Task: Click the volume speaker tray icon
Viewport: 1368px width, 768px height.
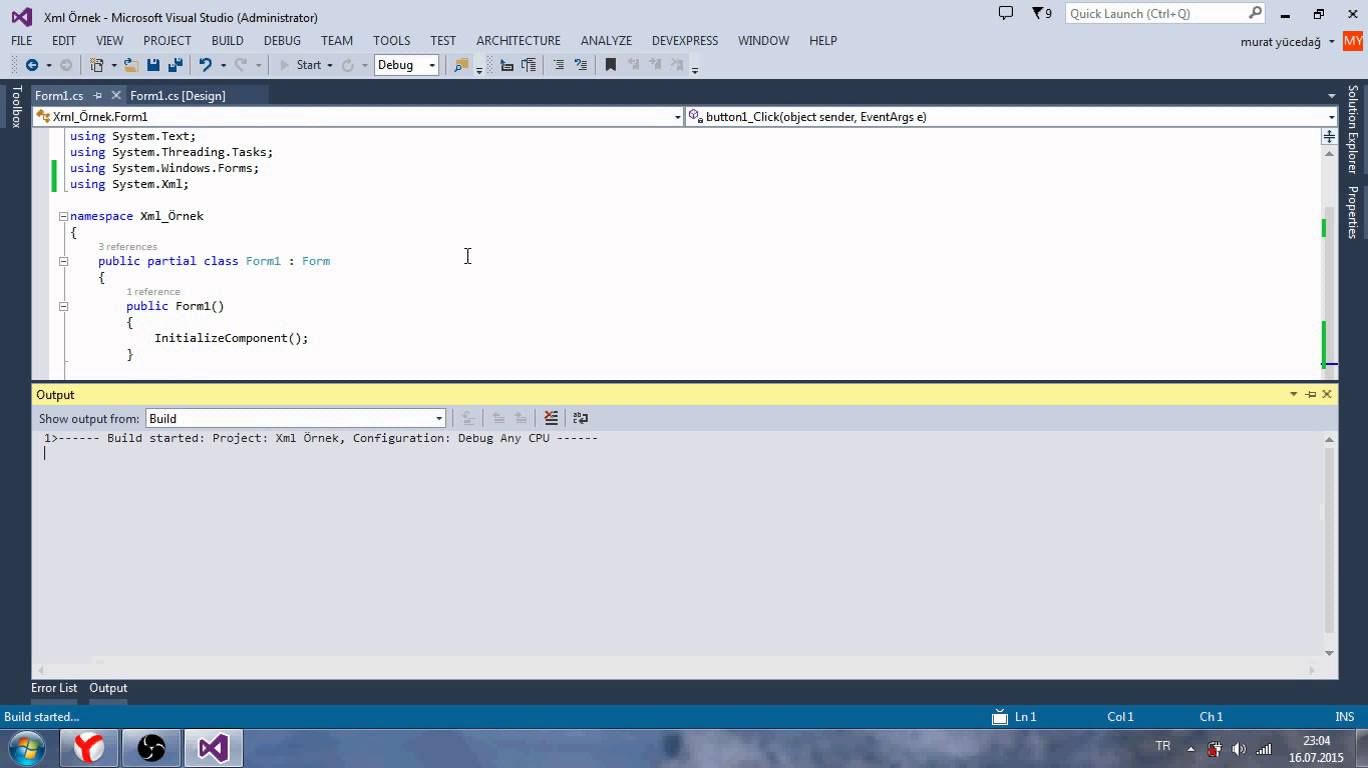Action: click(1239, 748)
